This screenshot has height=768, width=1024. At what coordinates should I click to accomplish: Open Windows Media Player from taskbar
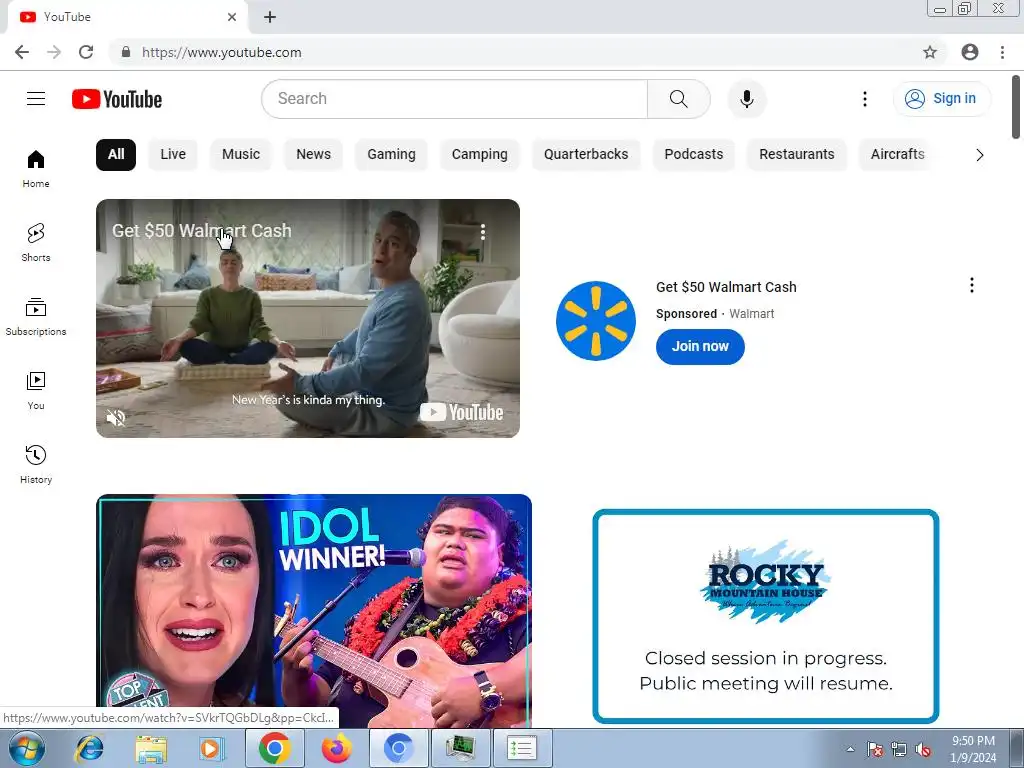coord(212,748)
